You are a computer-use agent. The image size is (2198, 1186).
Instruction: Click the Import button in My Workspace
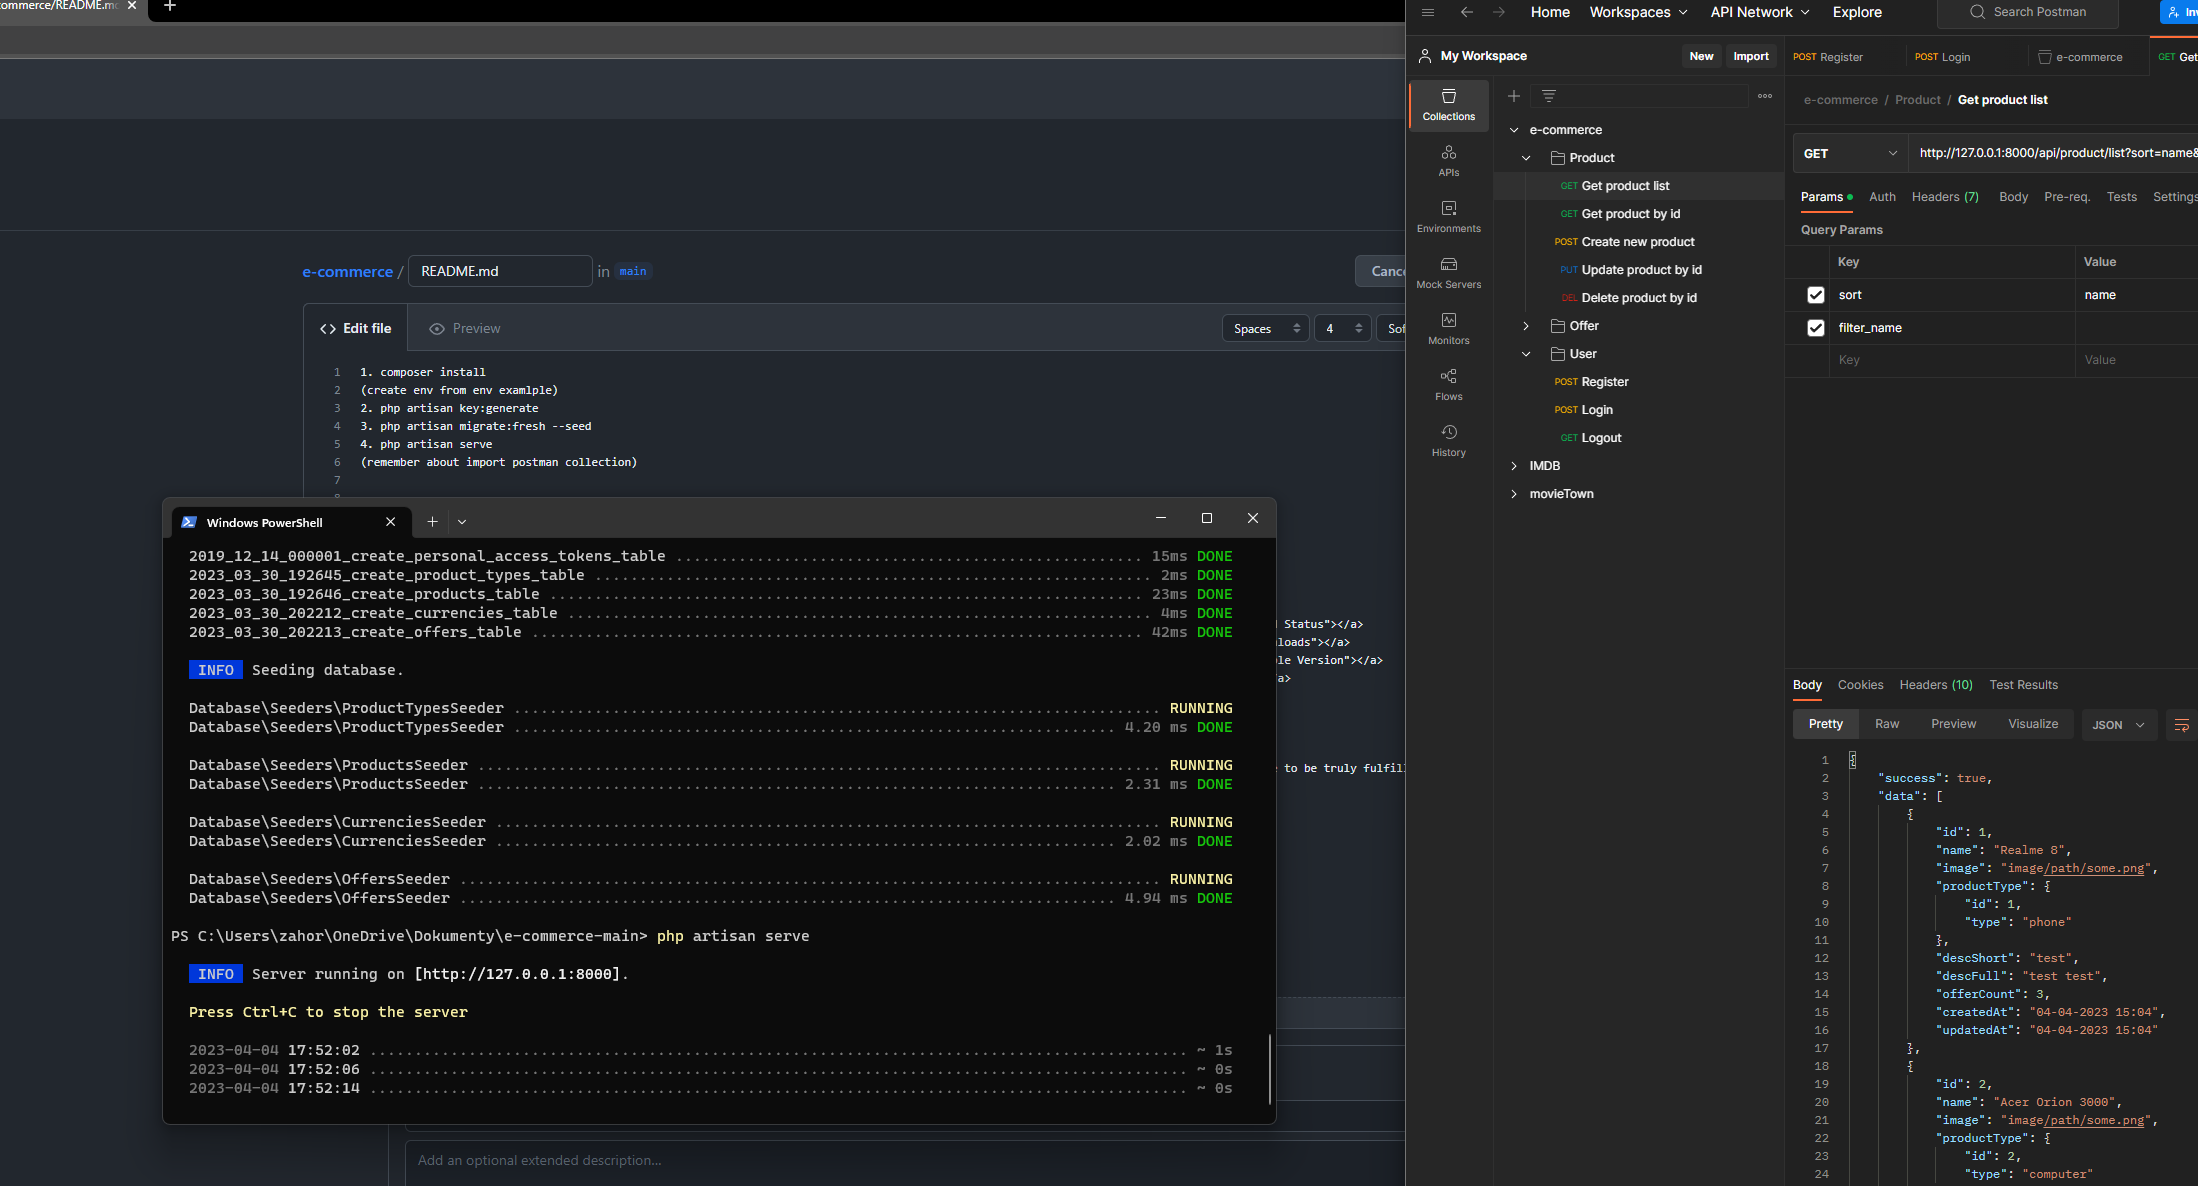click(x=1751, y=56)
